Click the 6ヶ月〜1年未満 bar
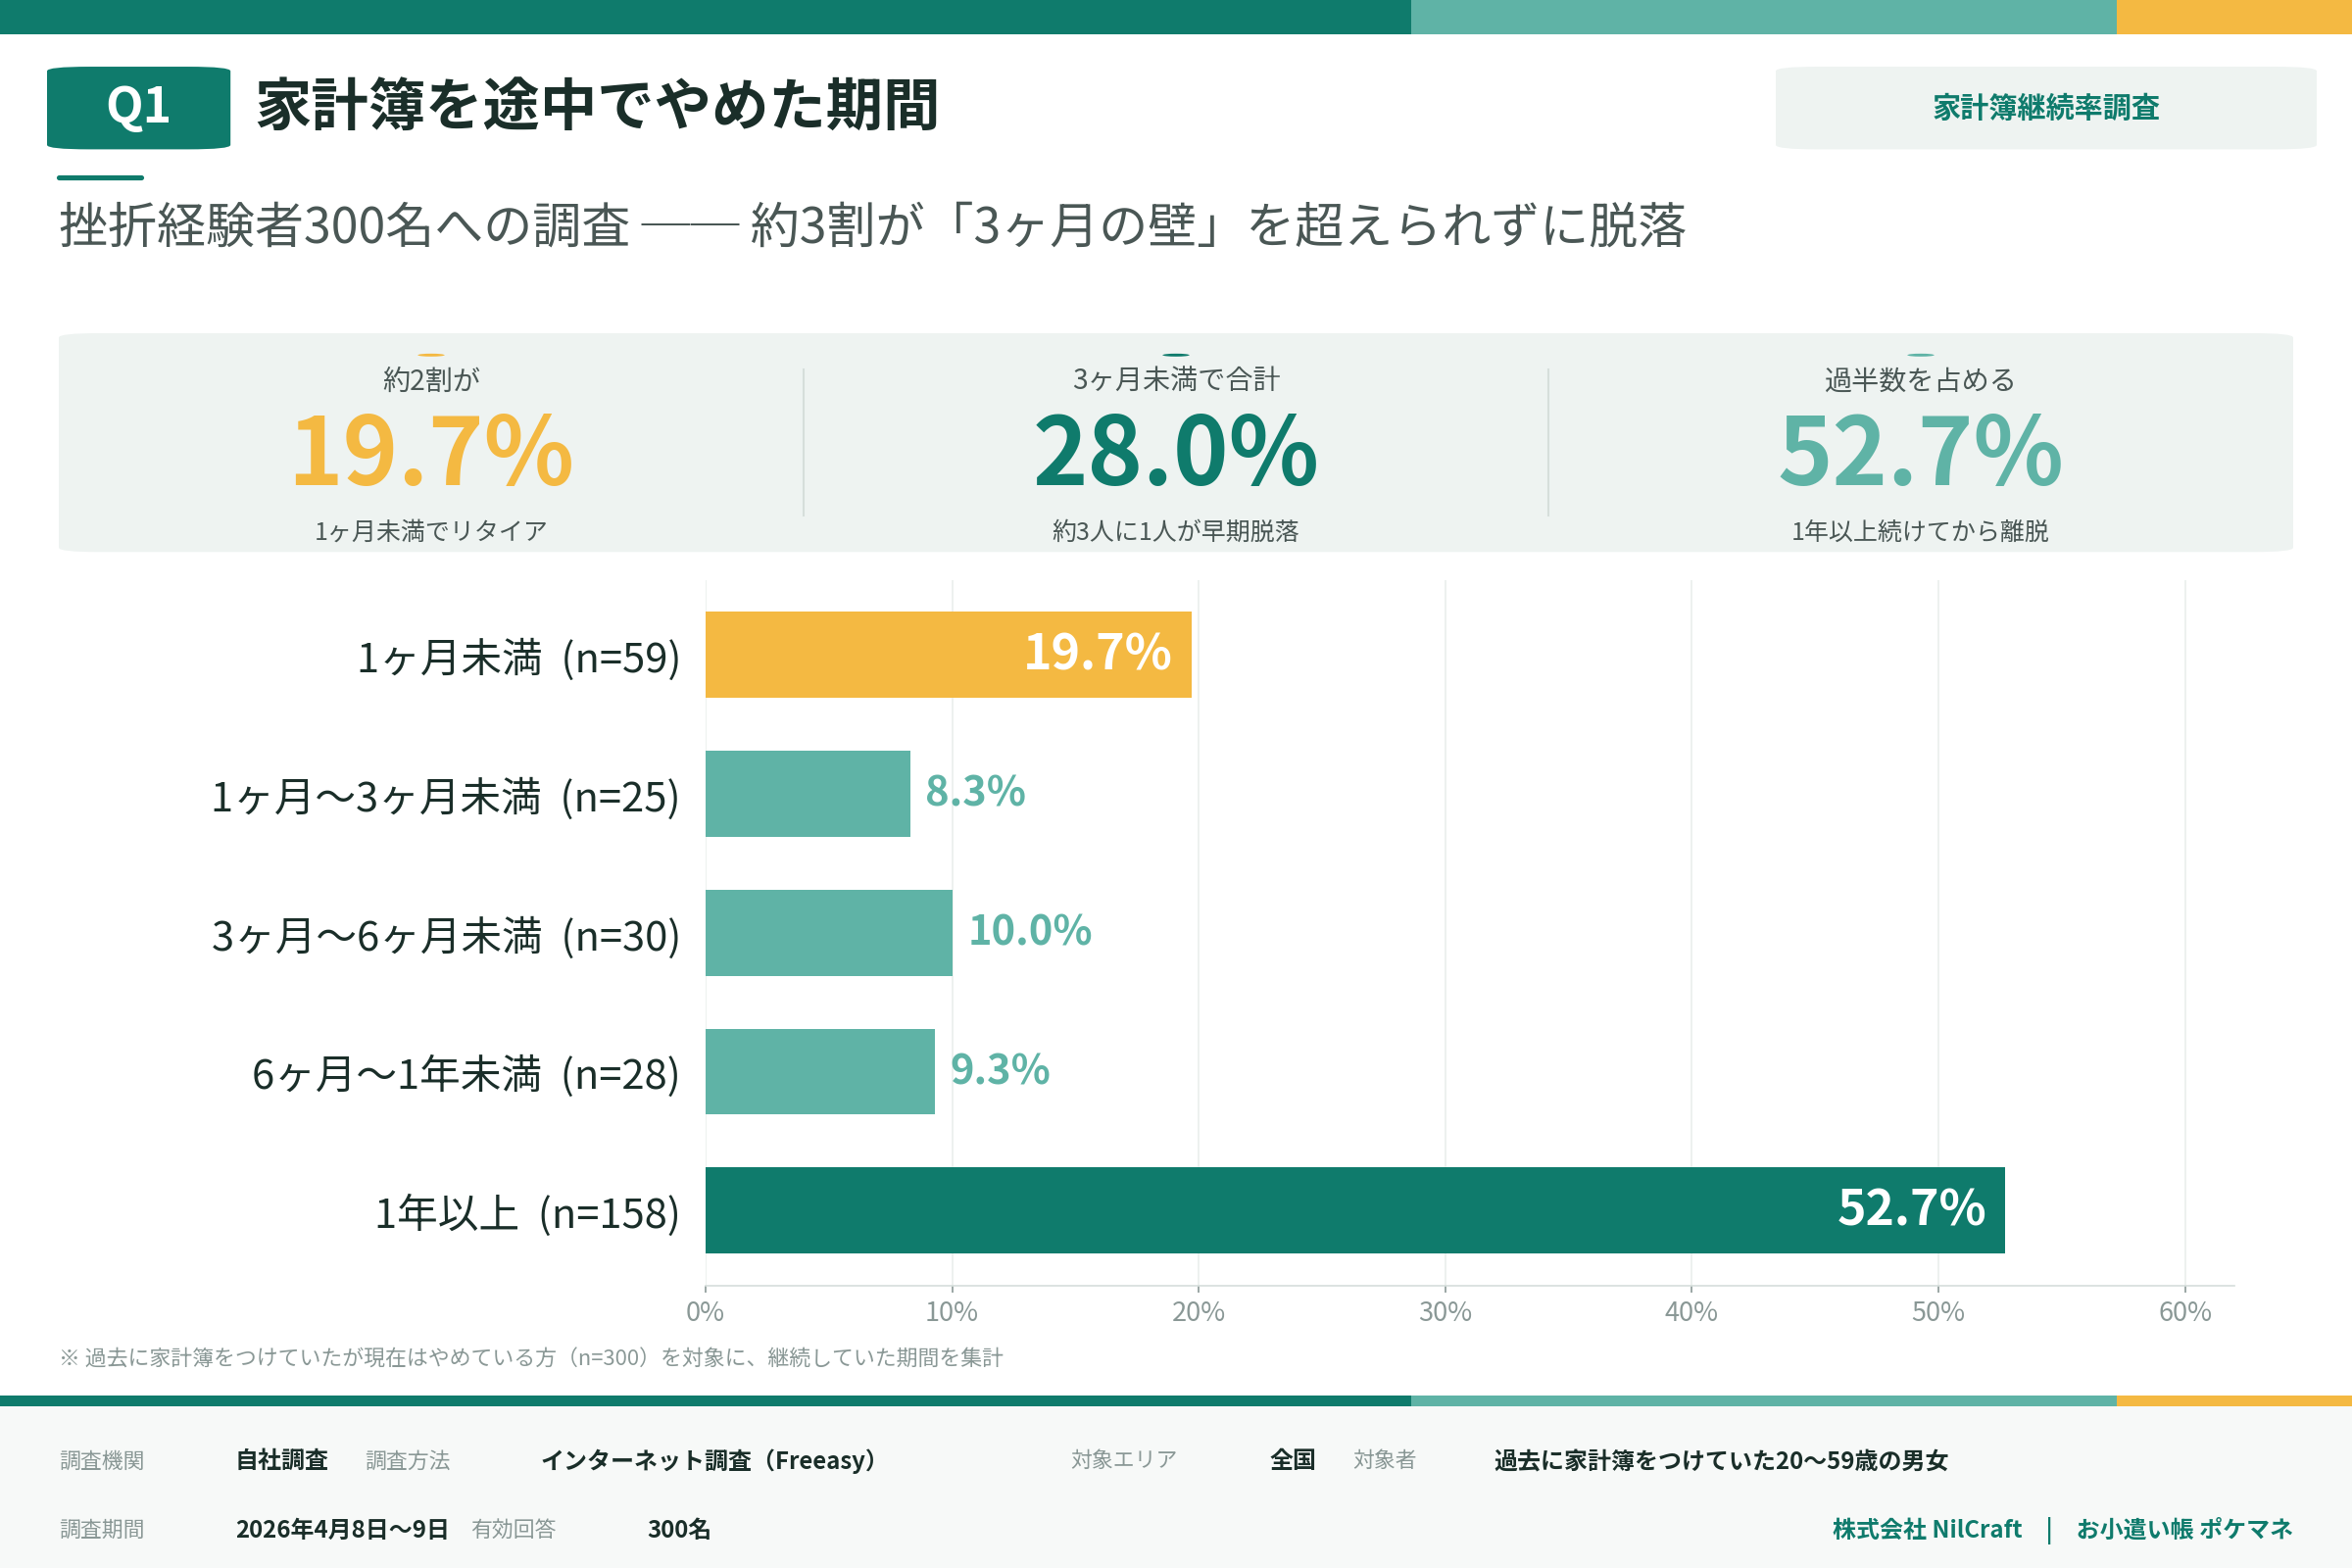2352x1568 pixels. point(819,1071)
